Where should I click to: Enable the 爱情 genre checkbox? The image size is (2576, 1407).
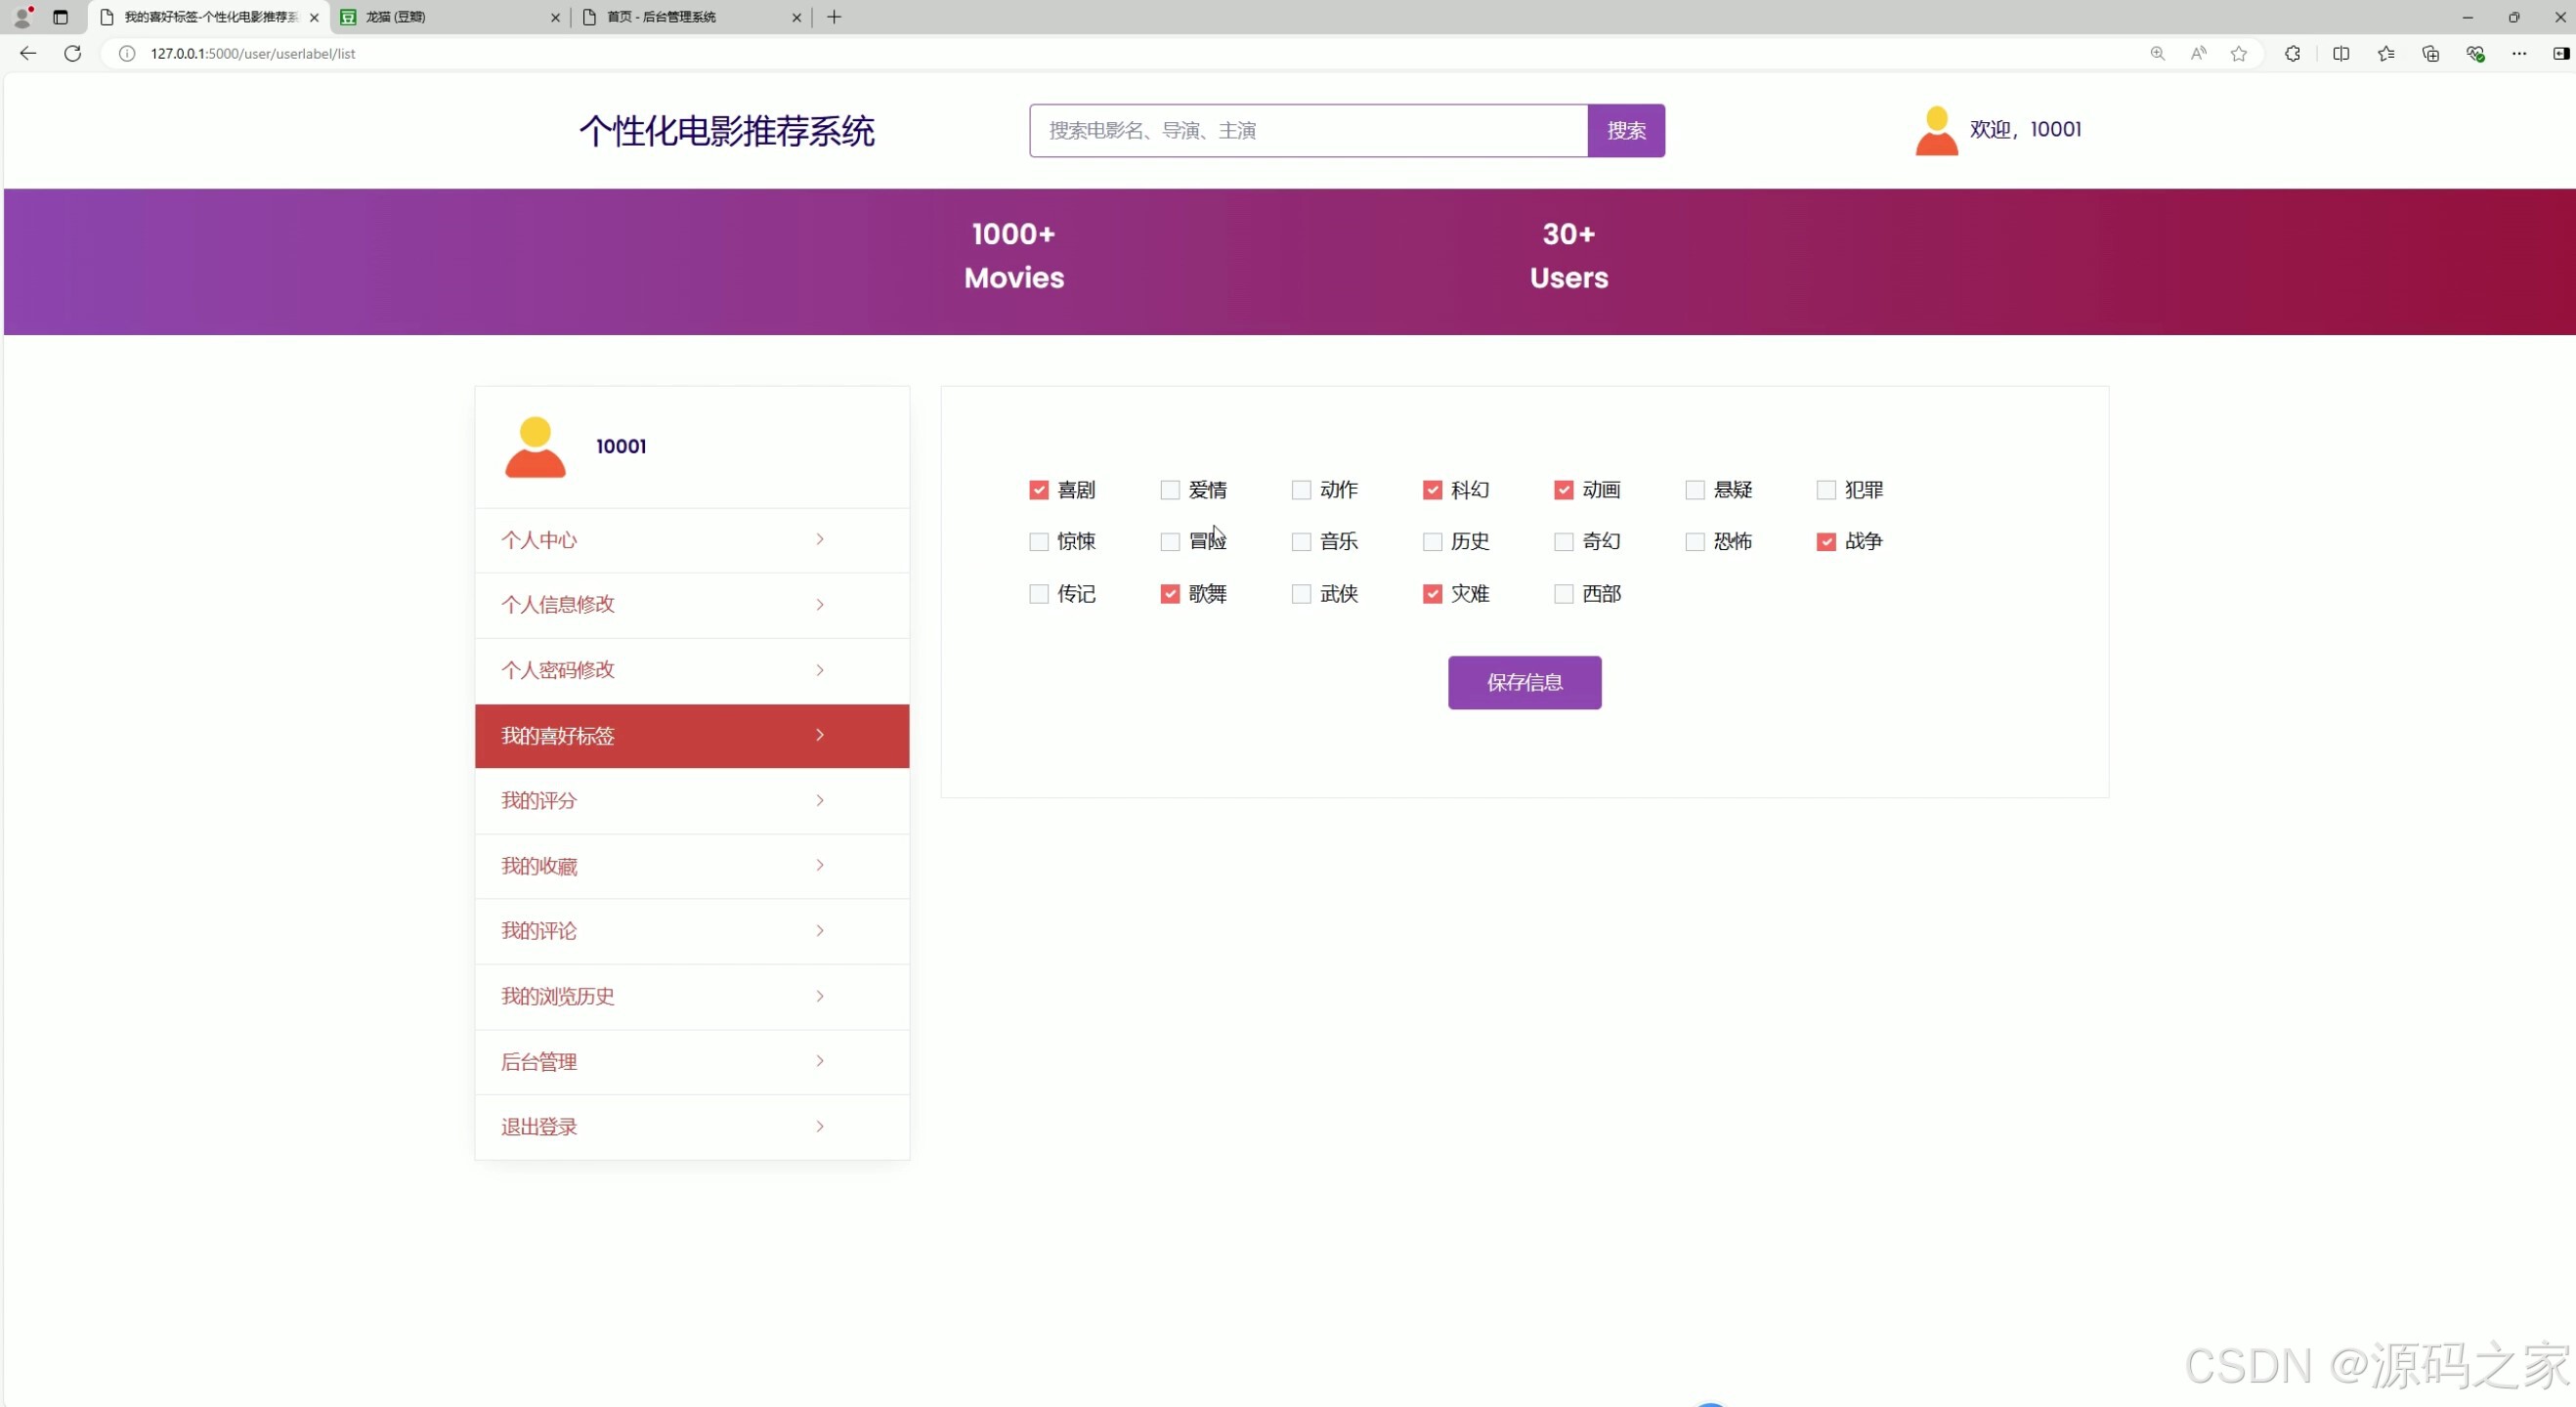coord(1169,489)
